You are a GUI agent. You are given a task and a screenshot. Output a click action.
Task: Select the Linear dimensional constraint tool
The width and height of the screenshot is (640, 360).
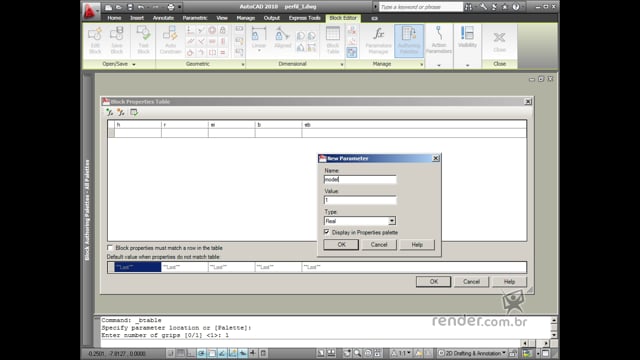259,39
